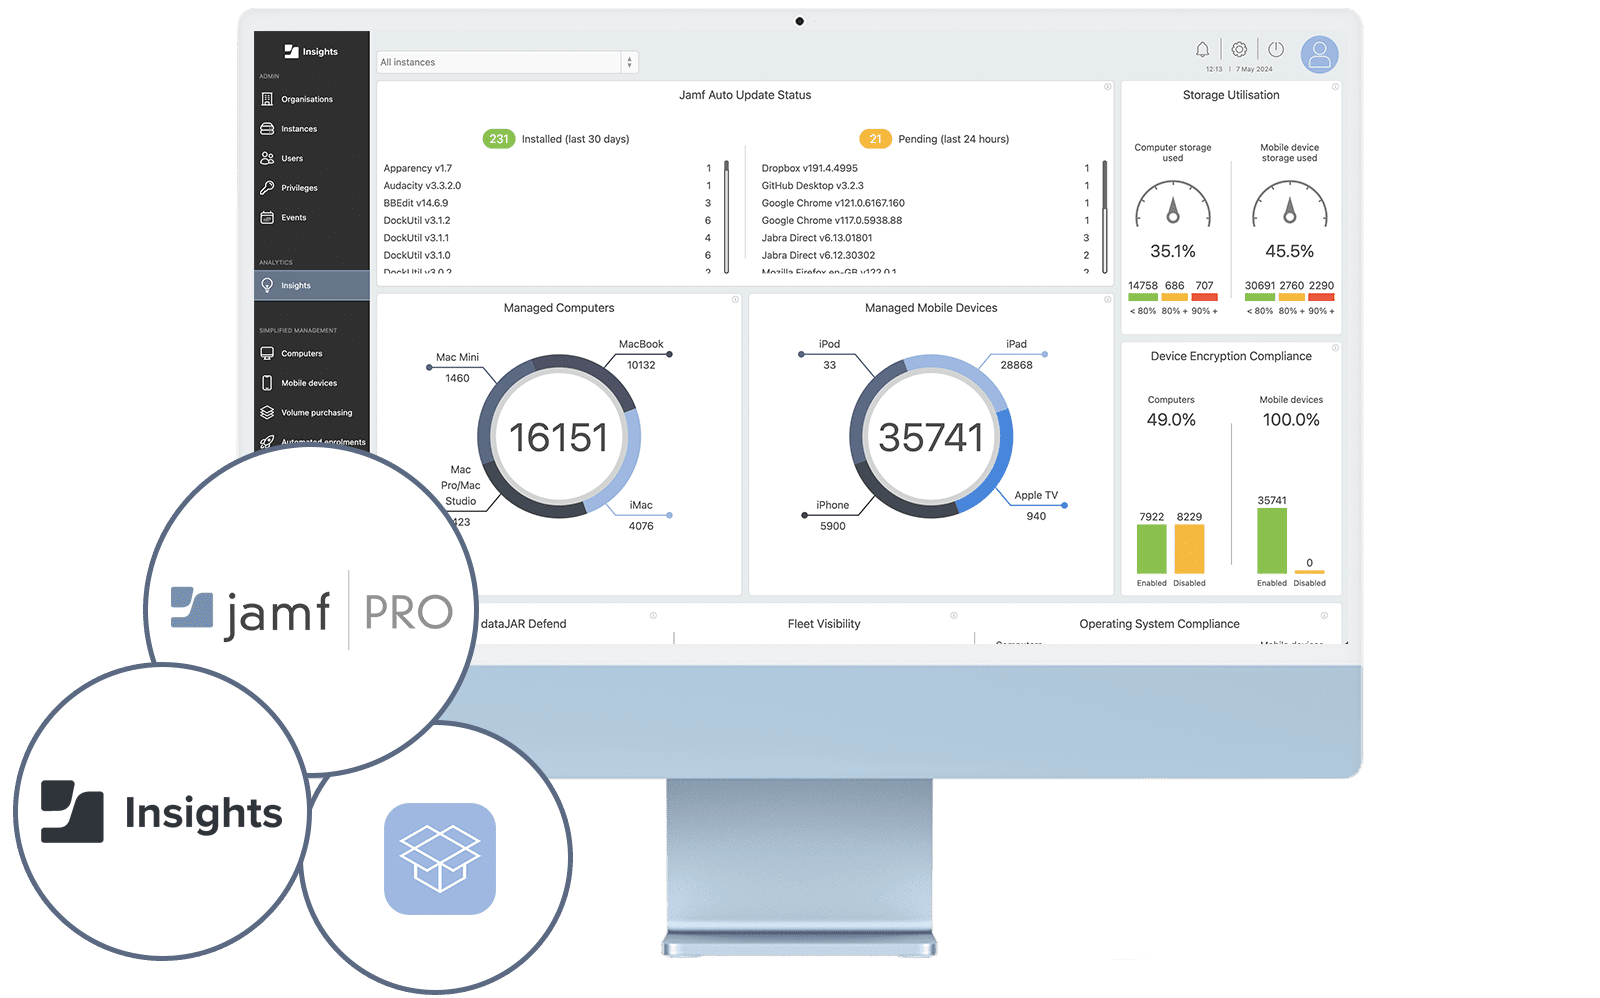The image size is (1600, 998).
Task: Select the BBEdit v14.6.9 row
Action: coord(547,203)
